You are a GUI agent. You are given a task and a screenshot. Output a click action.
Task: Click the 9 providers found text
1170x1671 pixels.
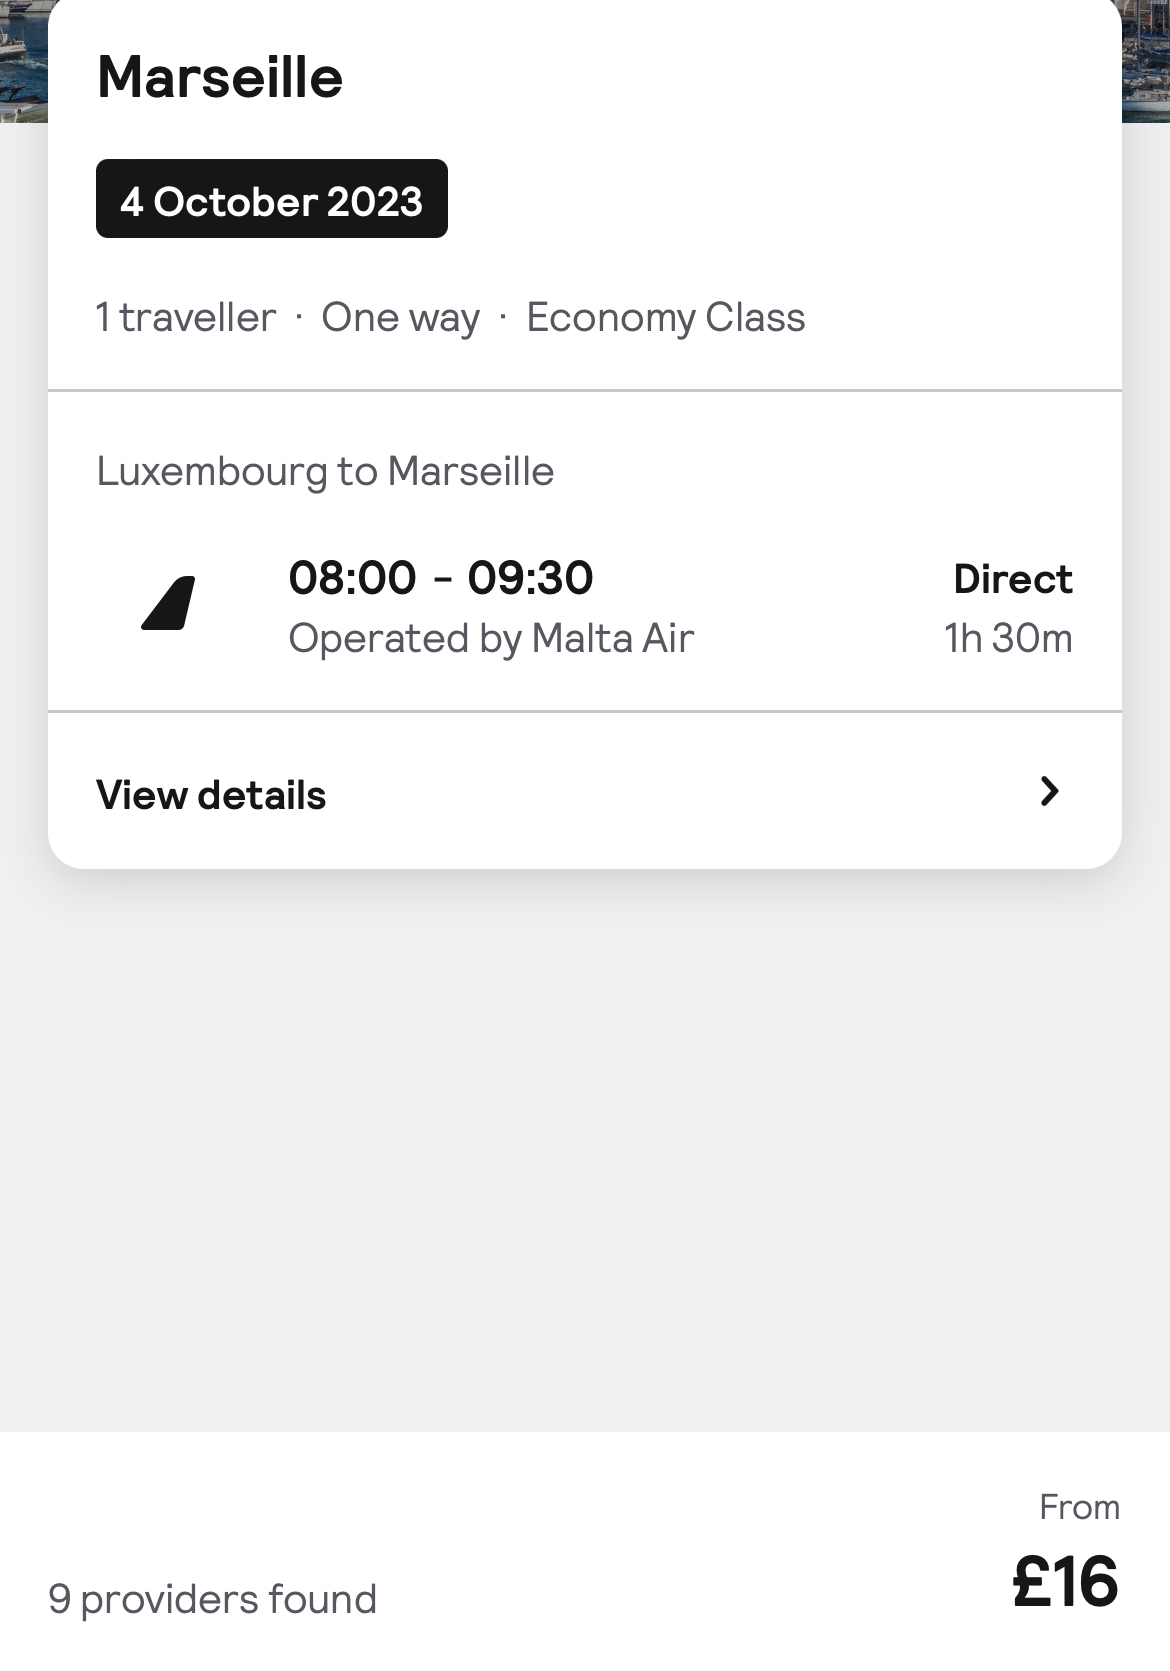(x=213, y=1599)
